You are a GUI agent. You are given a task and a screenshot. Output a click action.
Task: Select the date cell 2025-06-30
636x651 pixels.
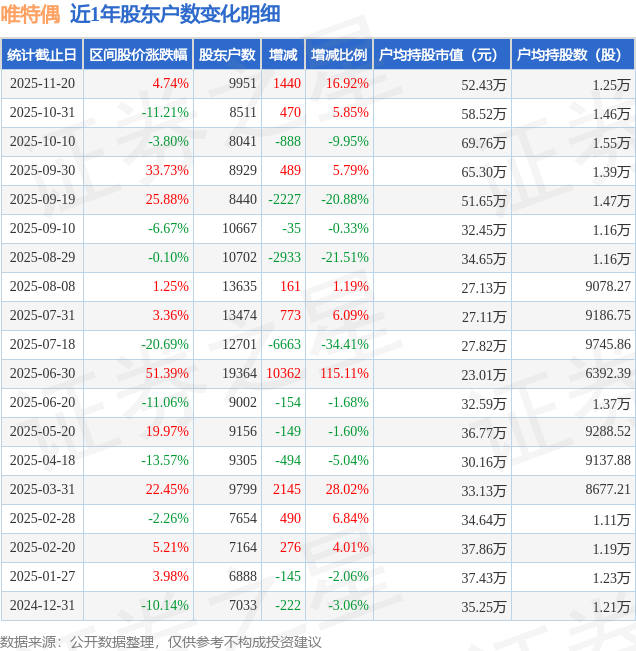(x=42, y=373)
